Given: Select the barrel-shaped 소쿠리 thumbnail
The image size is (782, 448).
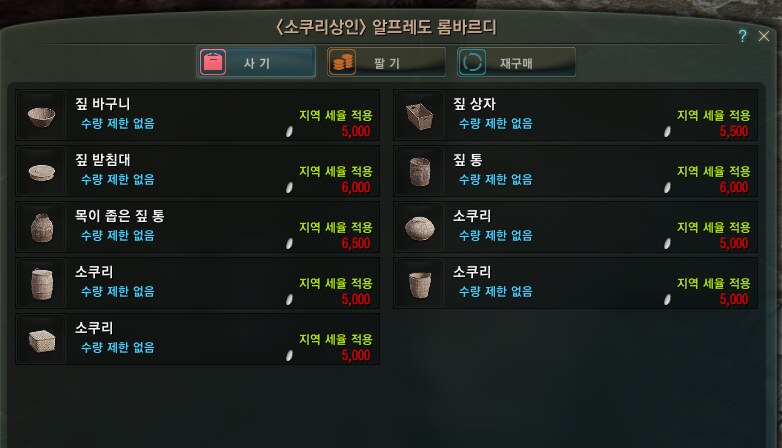Looking at the screenshot, I should (41, 283).
